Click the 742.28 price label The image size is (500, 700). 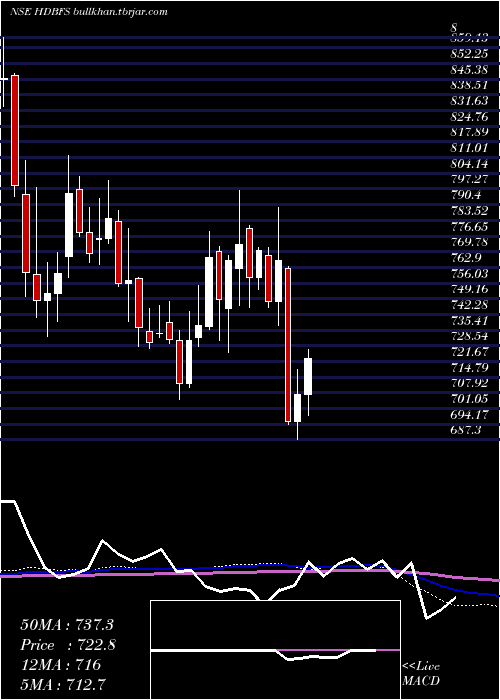(469, 305)
